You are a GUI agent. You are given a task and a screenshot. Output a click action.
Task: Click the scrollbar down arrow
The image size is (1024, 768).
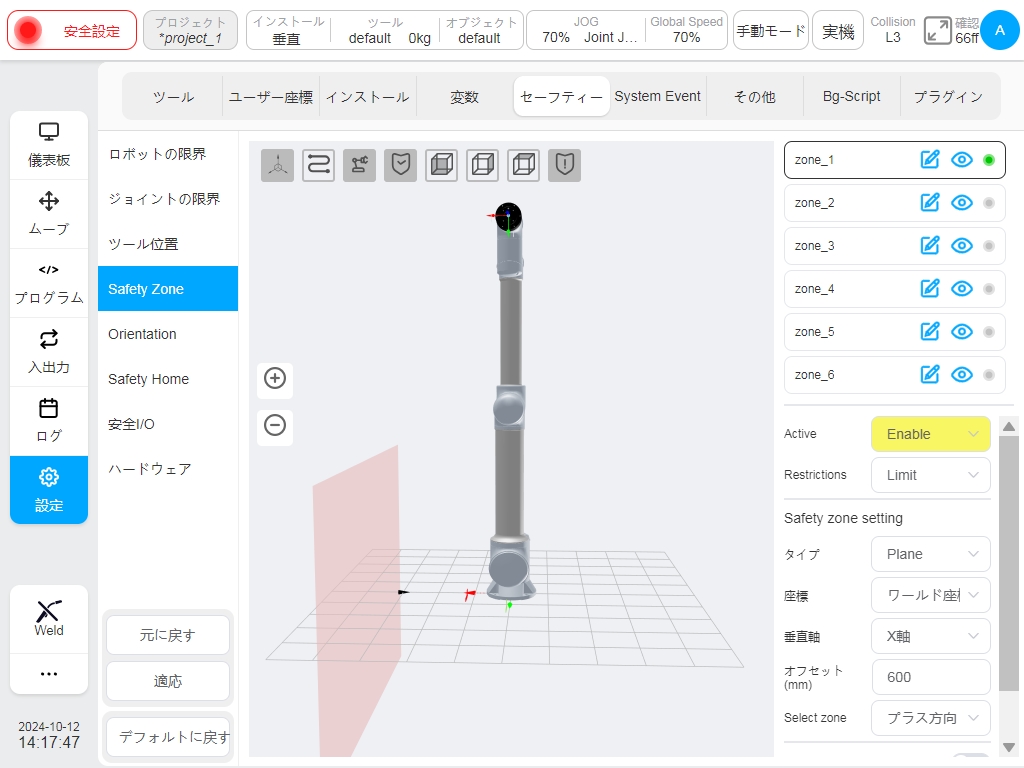click(1009, 746)
